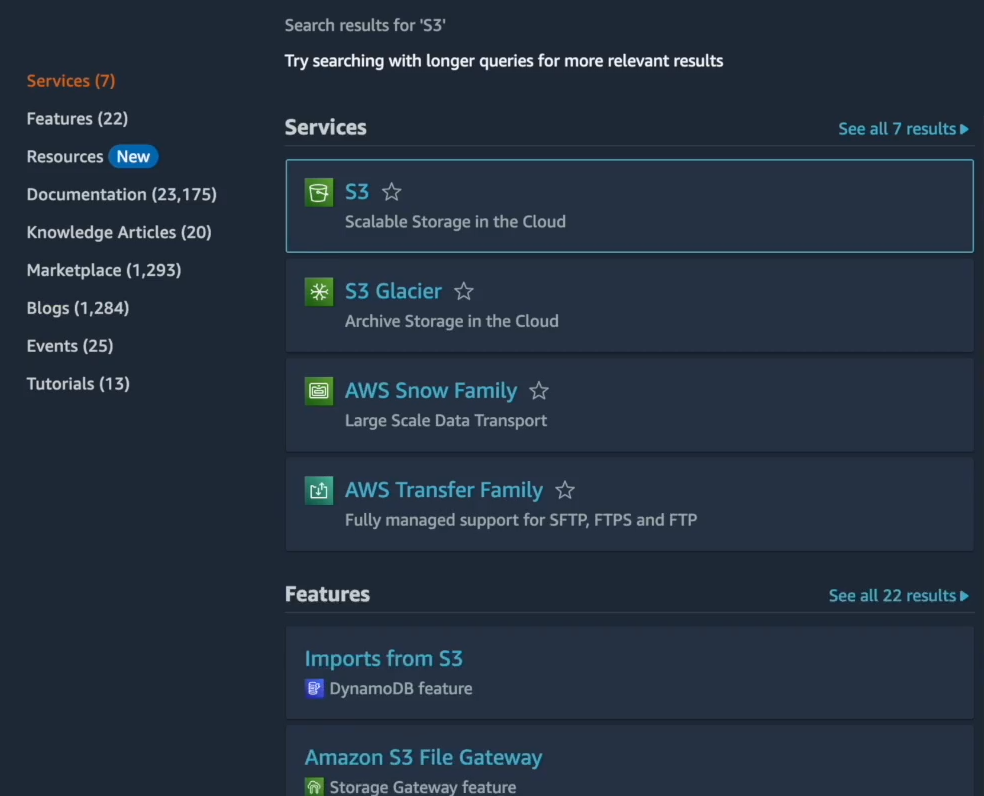Click the S3 Glacier snowflake icon
984x796 pixels.
tap(318, 291)
